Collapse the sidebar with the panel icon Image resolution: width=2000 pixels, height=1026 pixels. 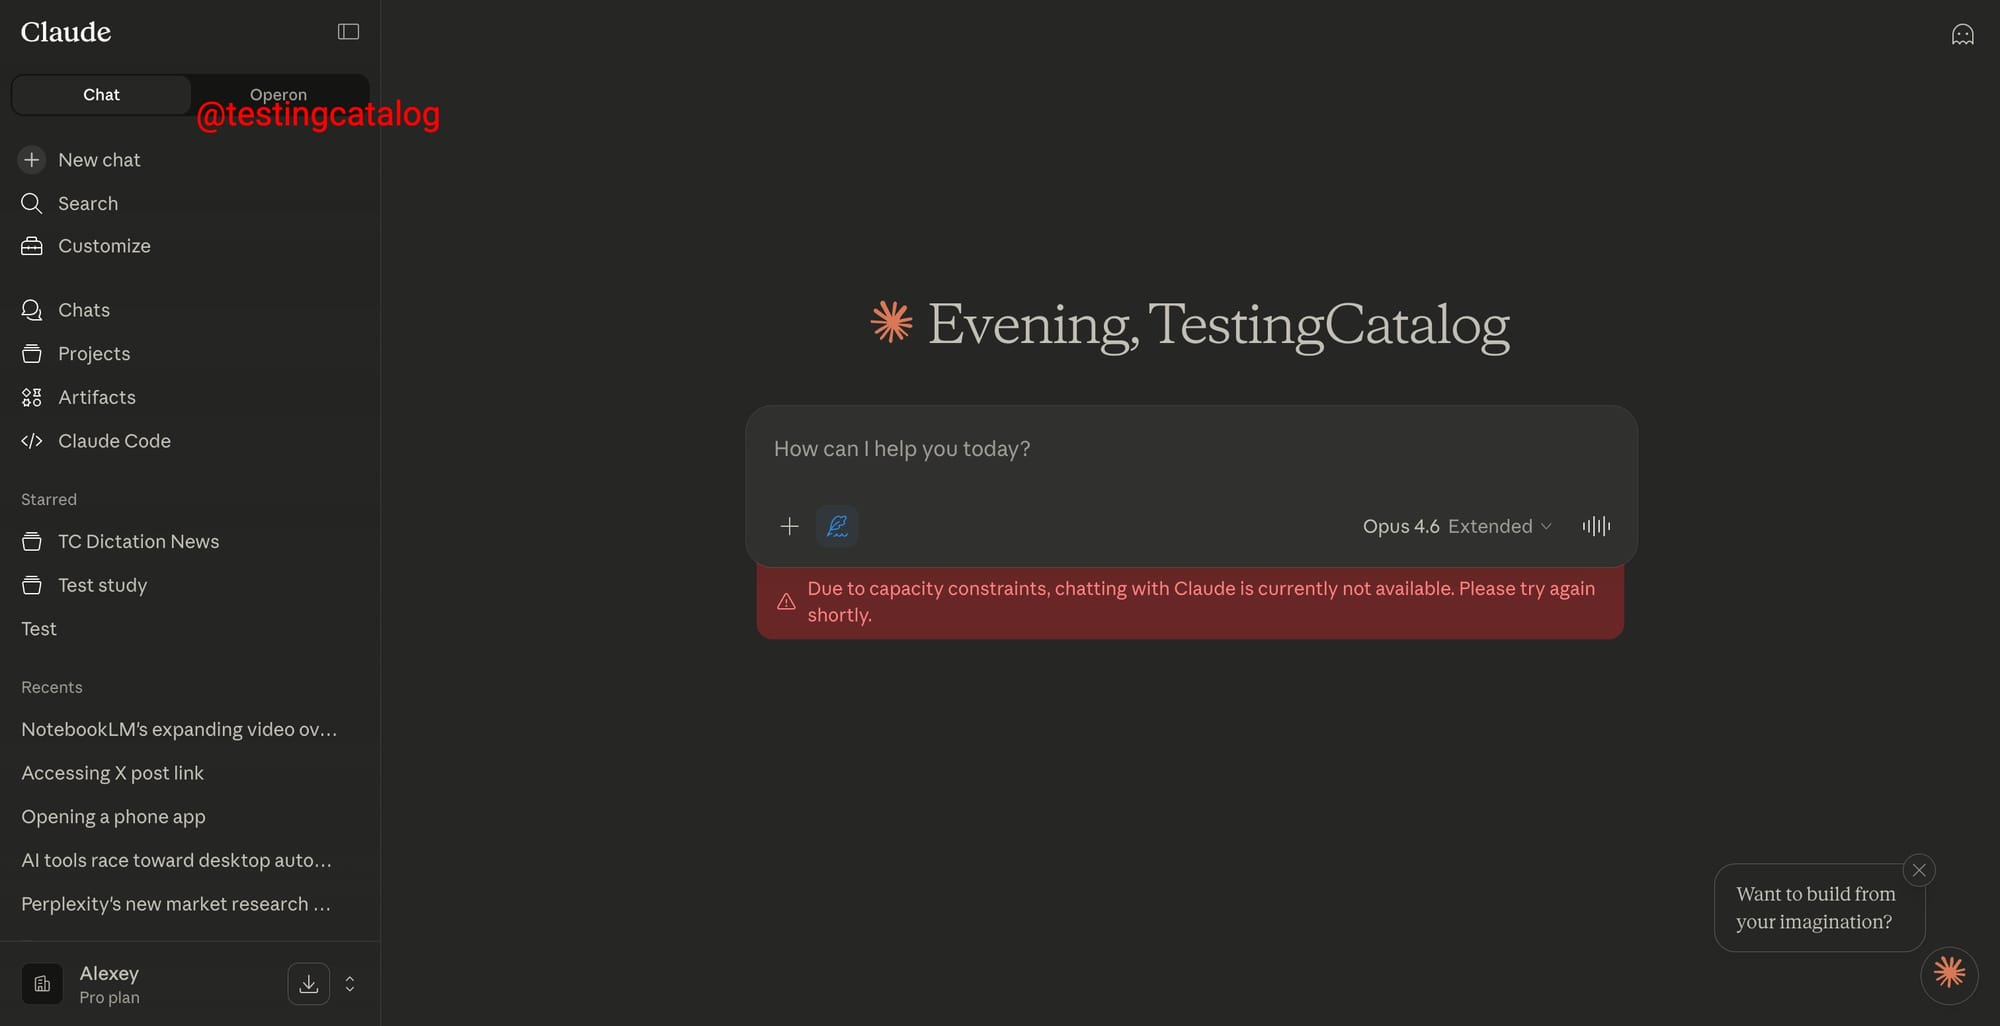pos(348,32)
